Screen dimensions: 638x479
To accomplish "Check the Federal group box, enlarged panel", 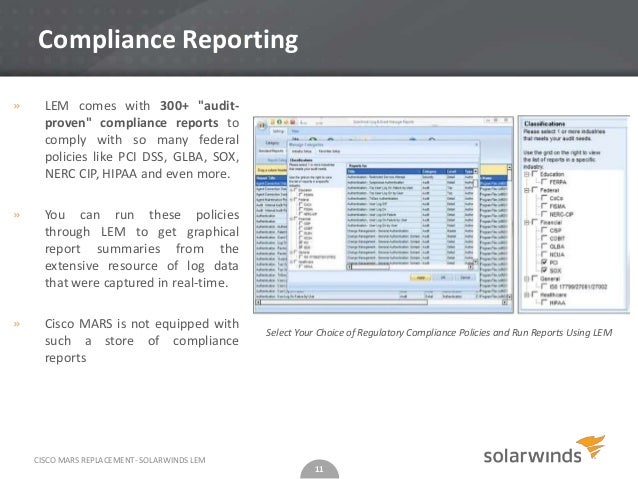I will coord(535,190).
